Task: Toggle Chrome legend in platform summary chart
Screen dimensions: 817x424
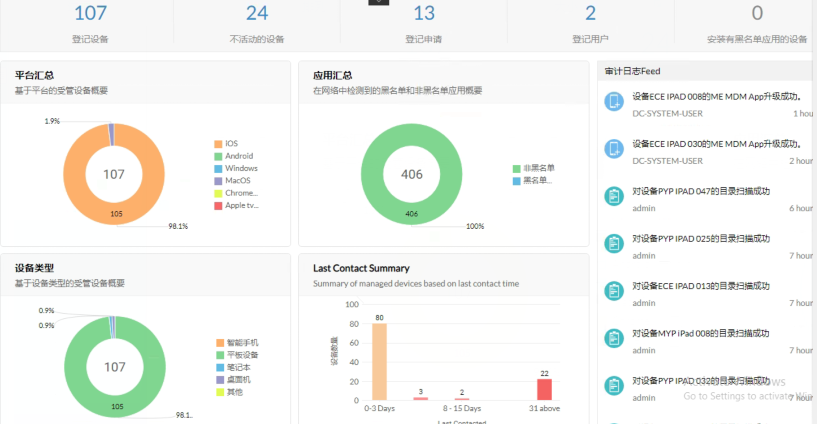Action: pyautogui.click(x=236, y=193)
